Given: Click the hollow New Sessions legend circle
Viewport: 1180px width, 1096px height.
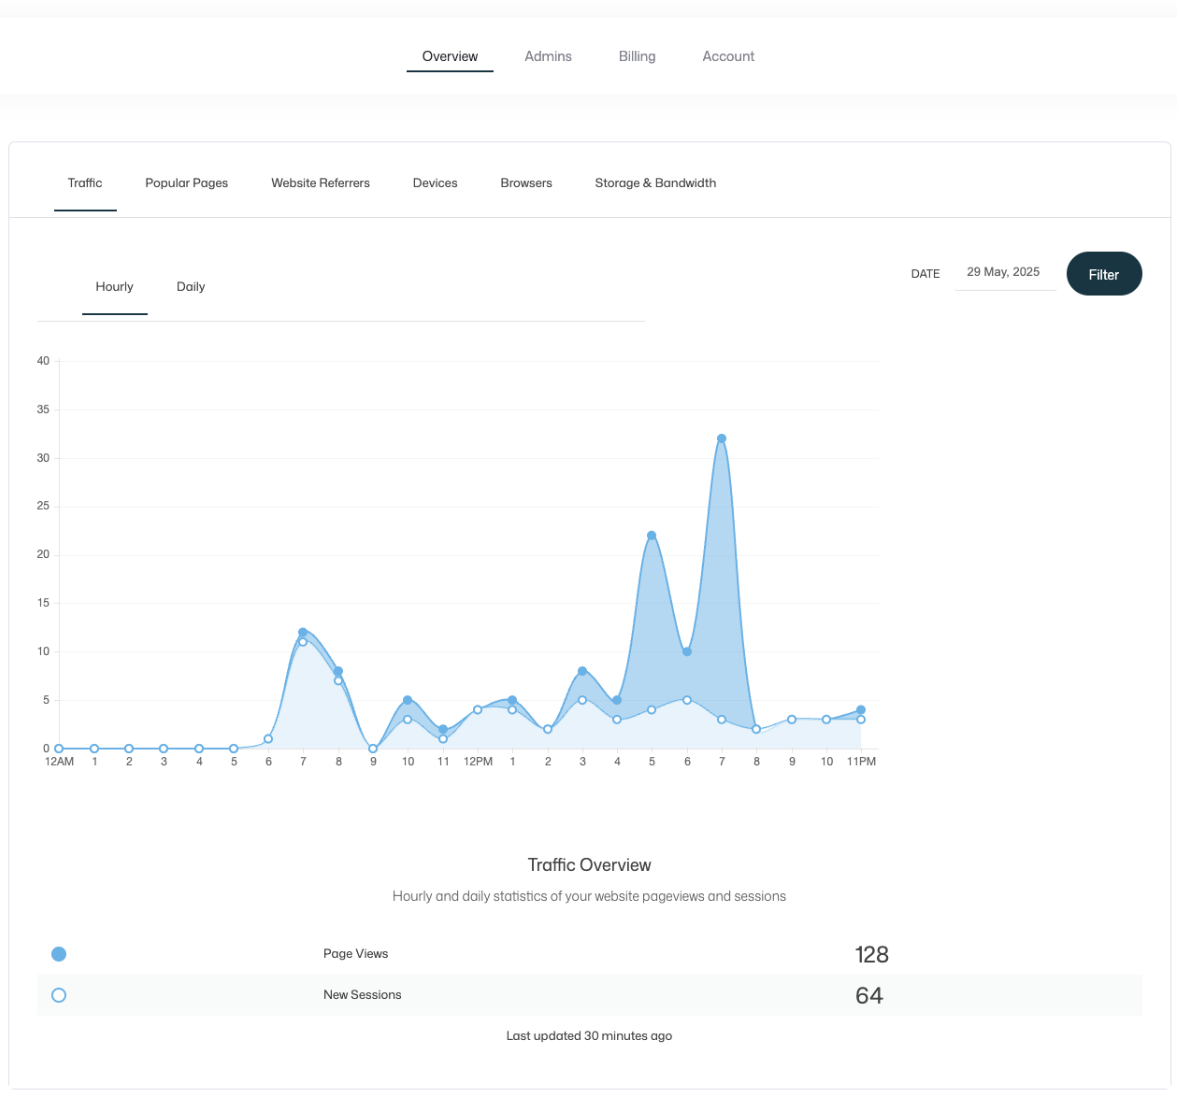Looking at the screenshot, I should coord(59,997).
